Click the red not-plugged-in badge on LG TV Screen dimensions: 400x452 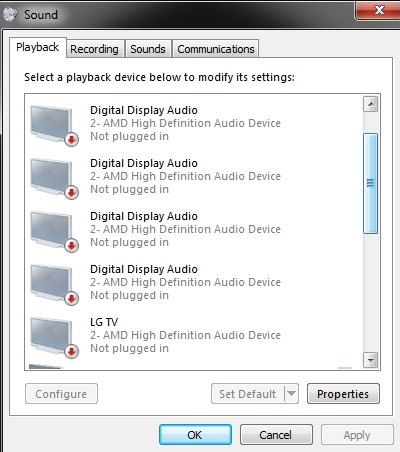[x=71, y=352]
